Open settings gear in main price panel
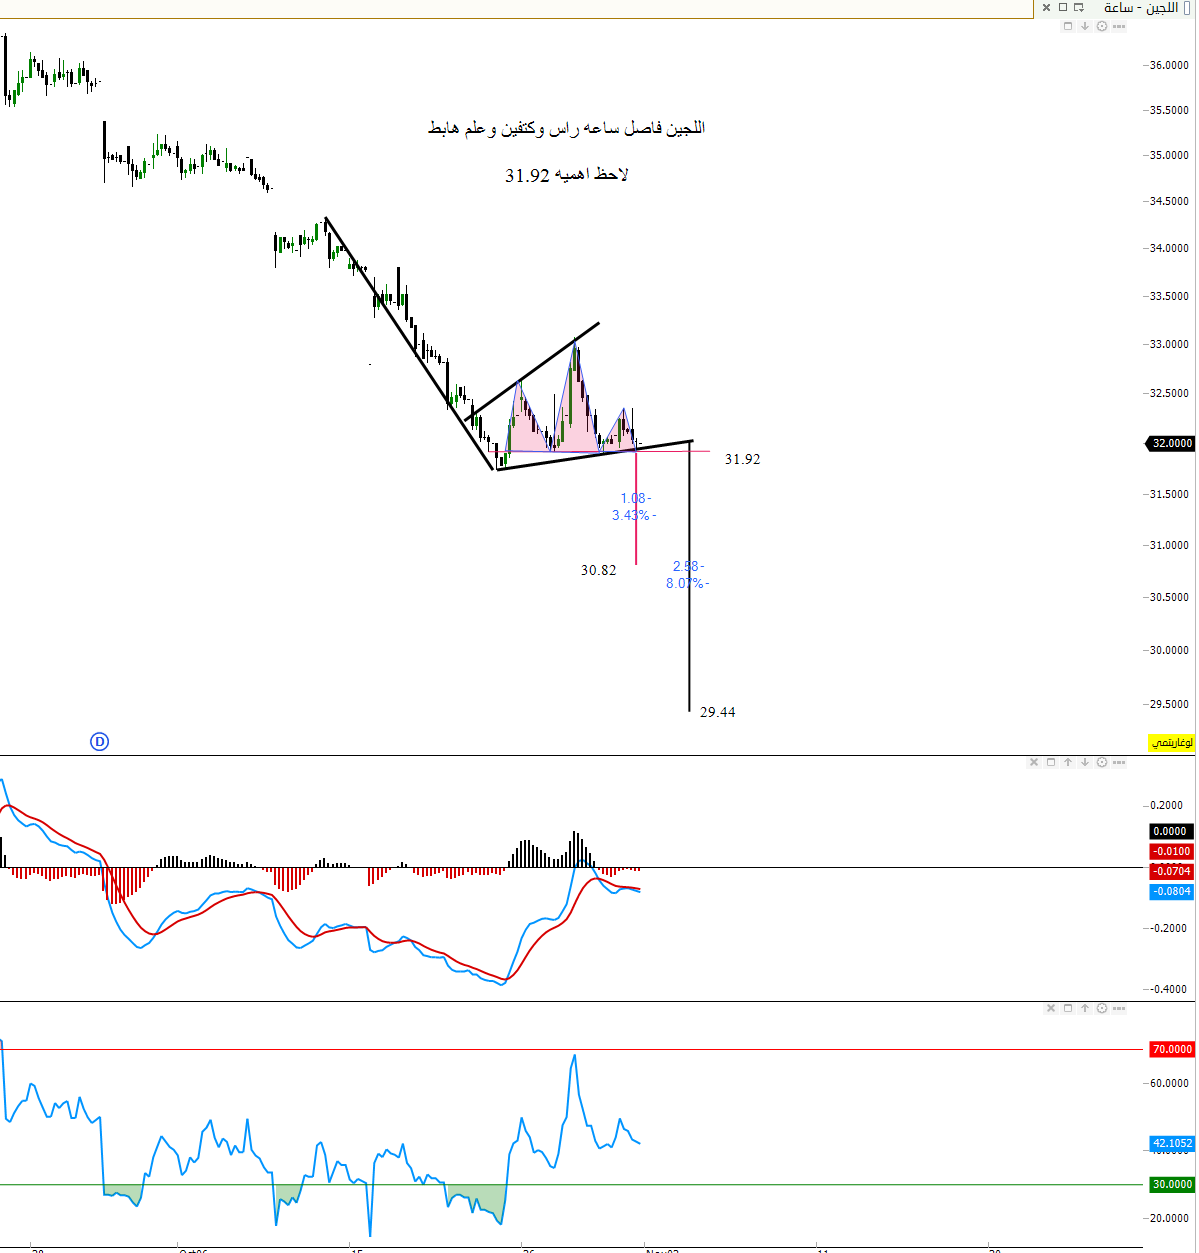Image resolution: width=1199 pixels, height=1253 pixels. 1102,26
